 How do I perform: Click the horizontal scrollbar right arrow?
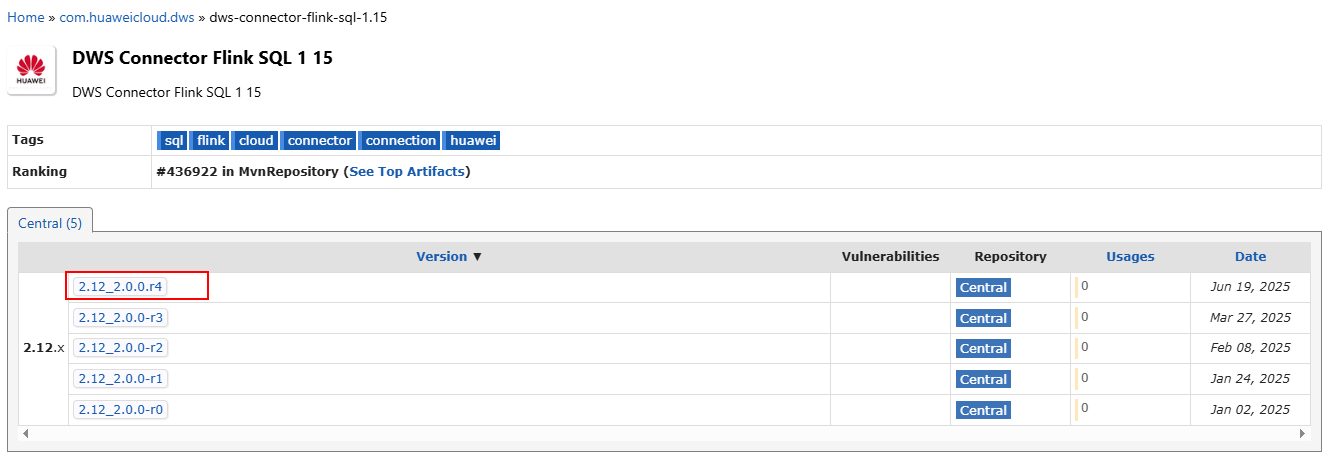(x=1302, y=434)
